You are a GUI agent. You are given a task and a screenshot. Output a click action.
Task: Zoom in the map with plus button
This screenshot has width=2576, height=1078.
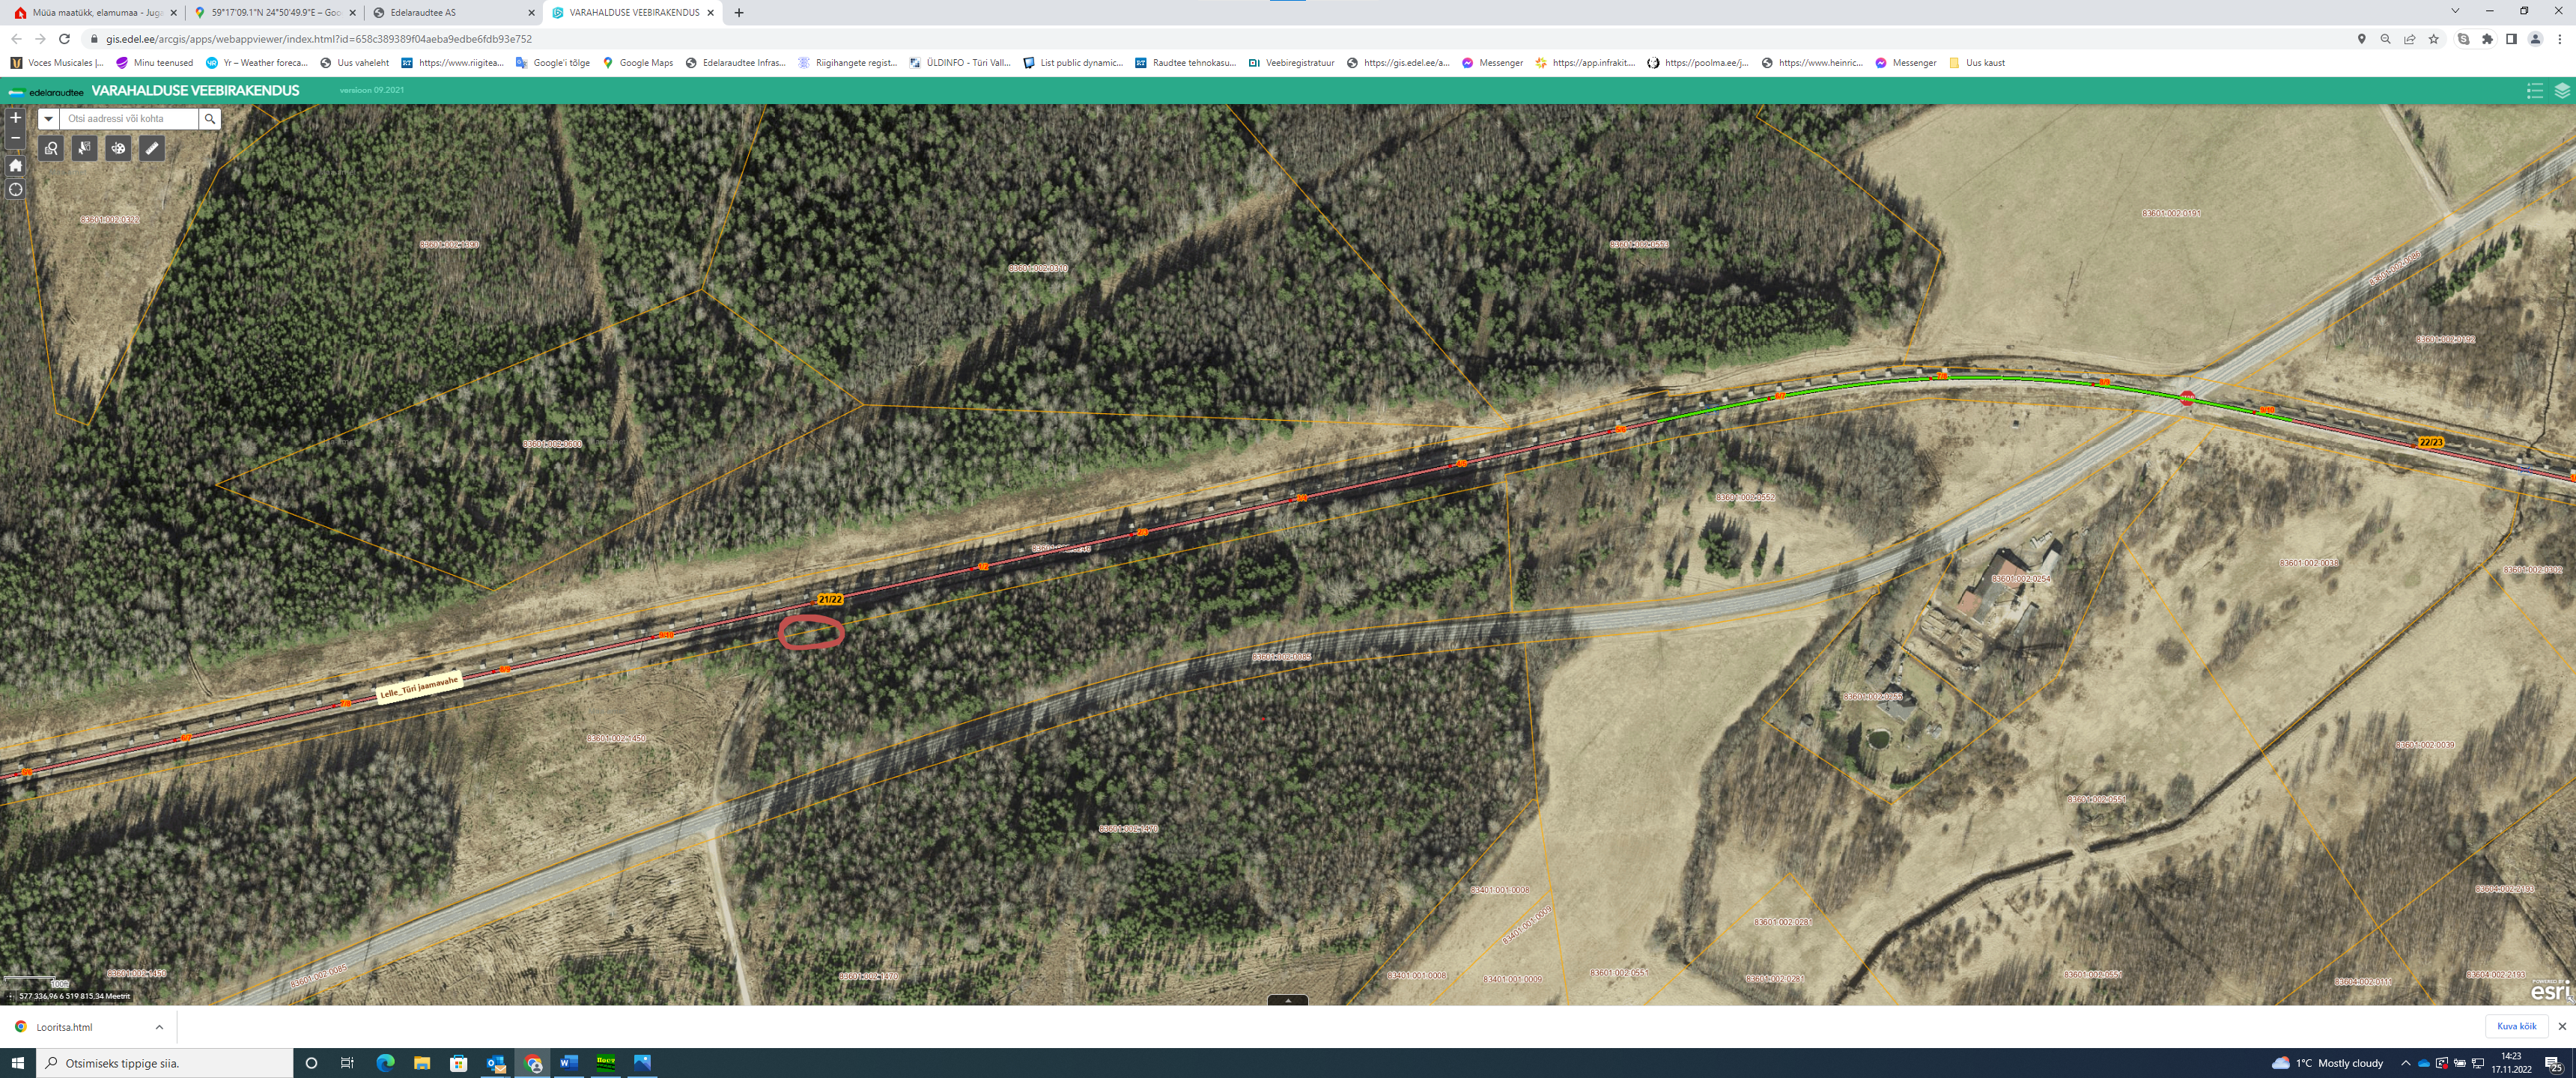coord(15,118)
